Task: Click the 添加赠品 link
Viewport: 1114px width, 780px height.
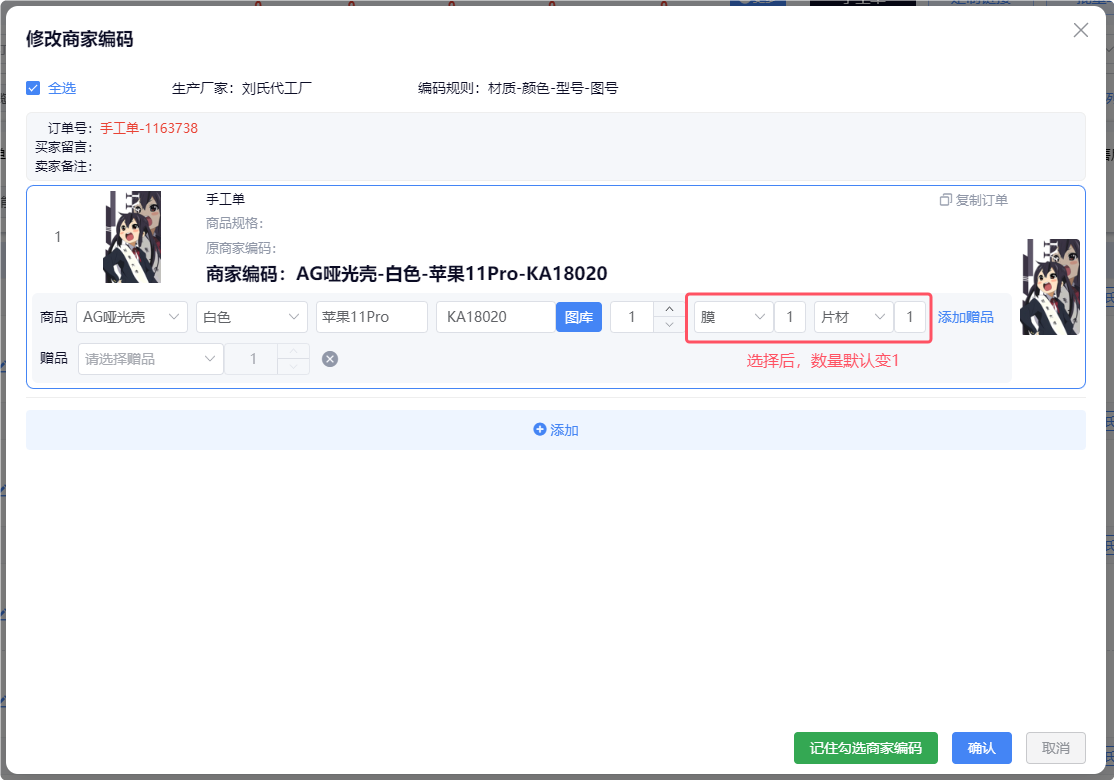Action: pyautogui.click(x=965, y=317)
